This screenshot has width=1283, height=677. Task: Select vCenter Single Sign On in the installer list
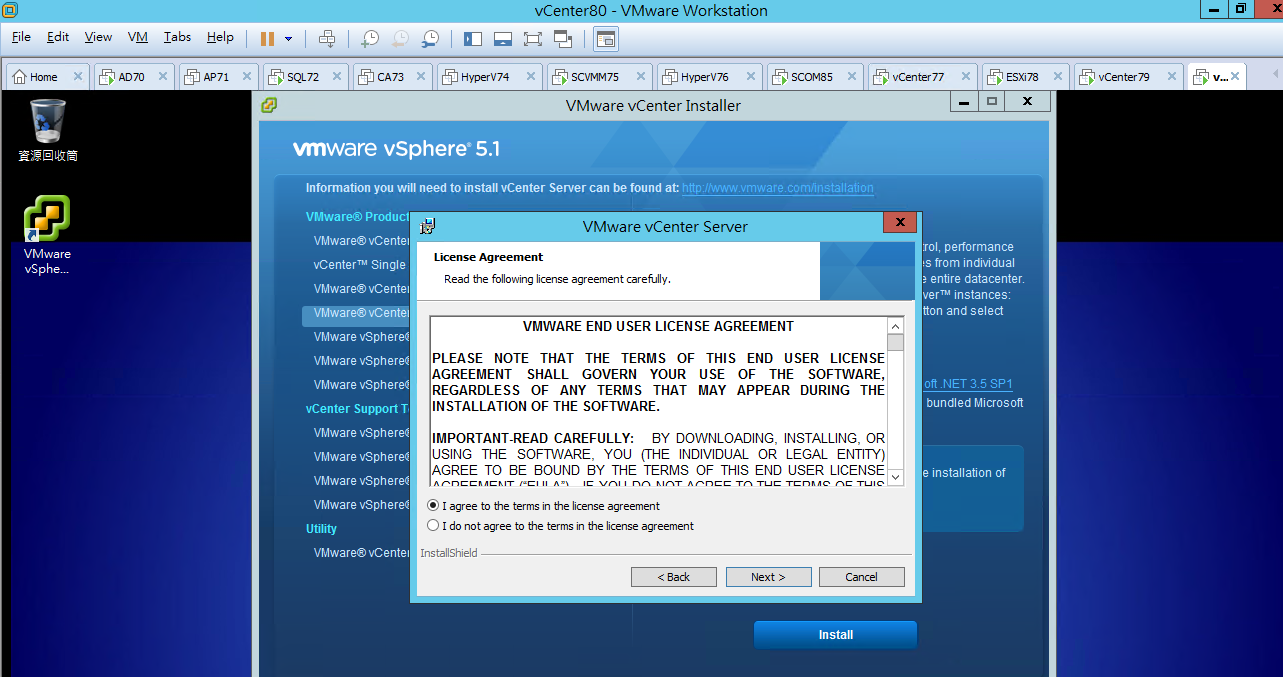[360, 265]
